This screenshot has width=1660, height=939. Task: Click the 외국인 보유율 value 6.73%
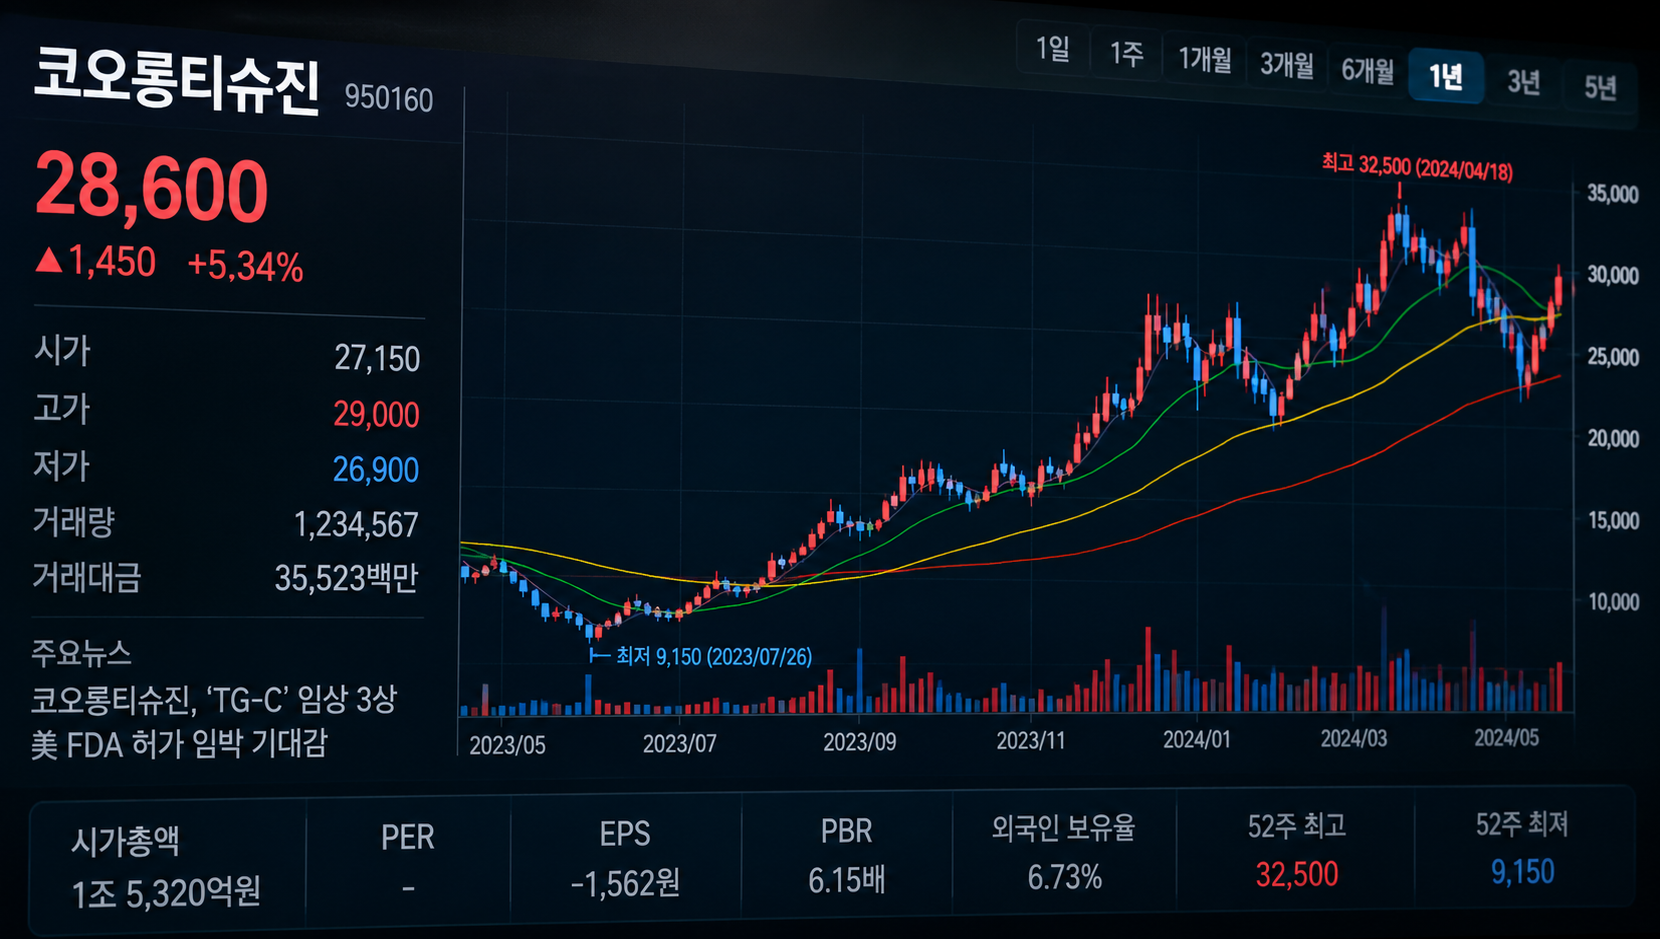1064,877
